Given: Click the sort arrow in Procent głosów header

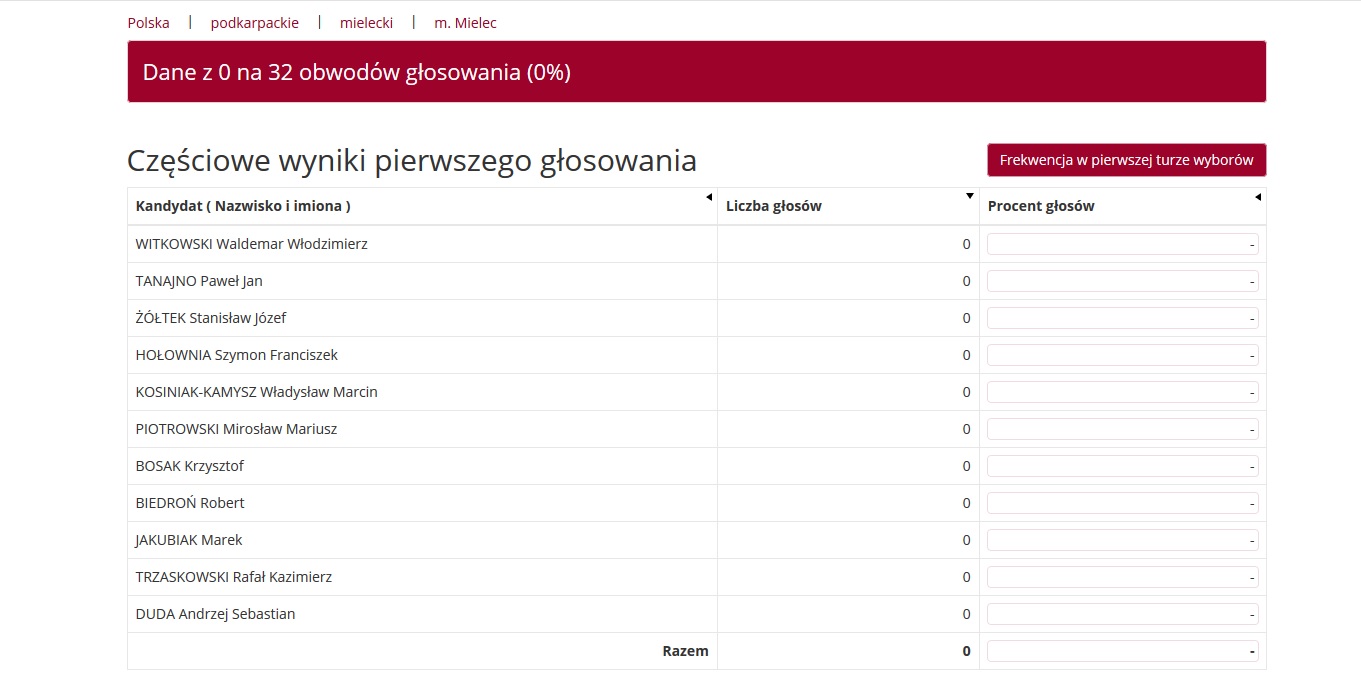Looking at the screenshot, I should pyautogui.click(x=1258, y=197).
